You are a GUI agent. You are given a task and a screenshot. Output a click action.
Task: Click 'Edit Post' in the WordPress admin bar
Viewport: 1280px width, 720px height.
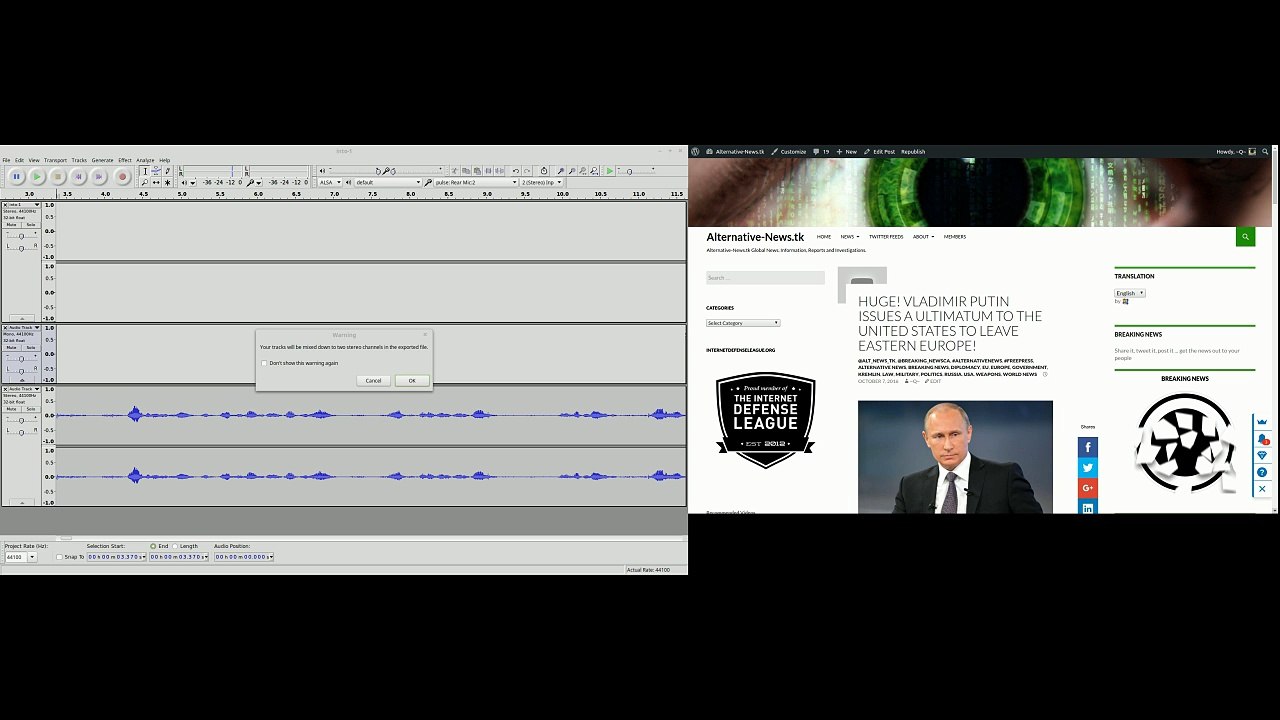(880, 152)
